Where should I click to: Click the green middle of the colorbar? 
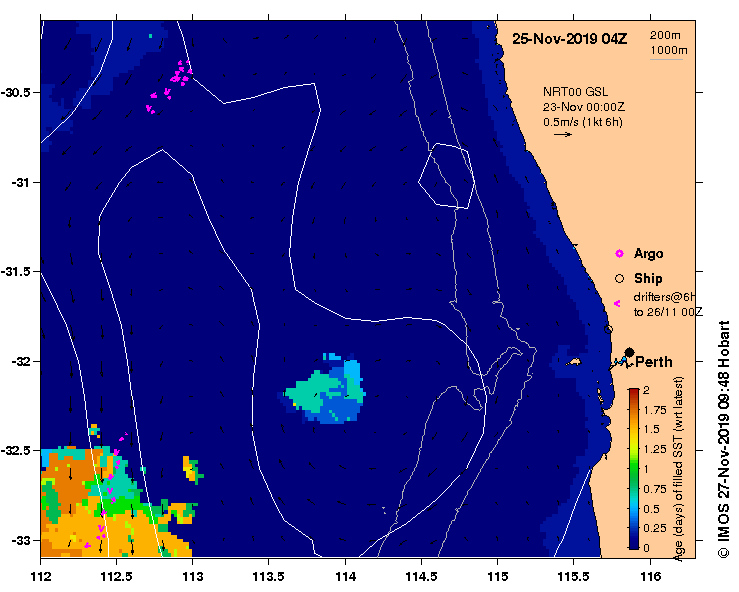[x=634, y=469]
